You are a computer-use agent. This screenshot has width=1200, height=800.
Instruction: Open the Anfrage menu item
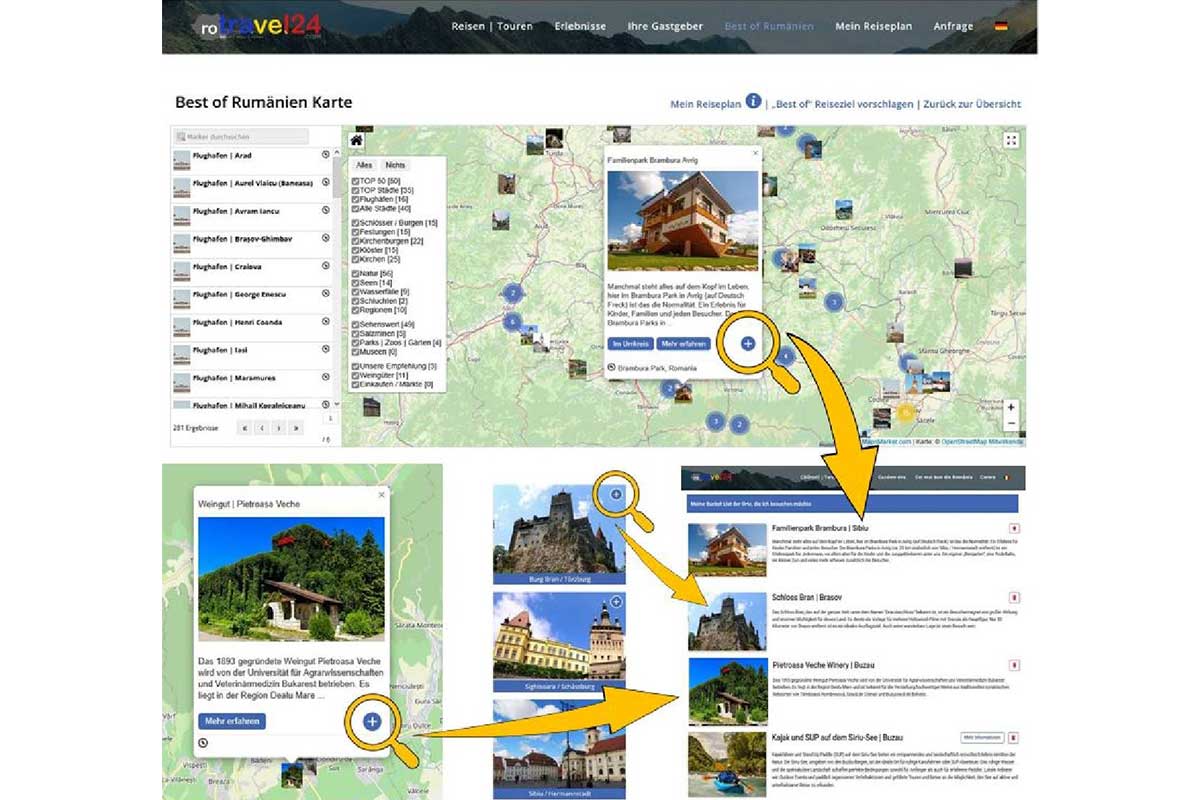[x=953, y=26]
